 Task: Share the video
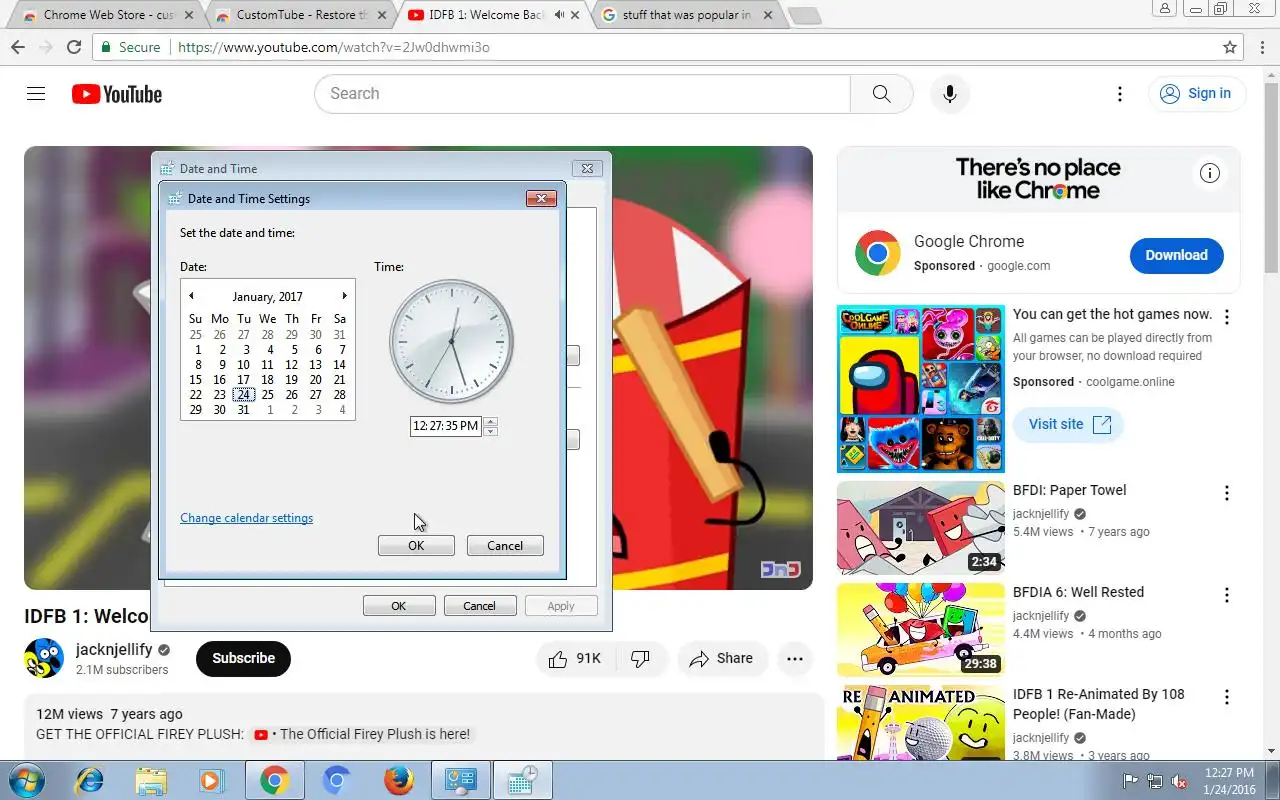pyautogui.click(x=721, y=658)
